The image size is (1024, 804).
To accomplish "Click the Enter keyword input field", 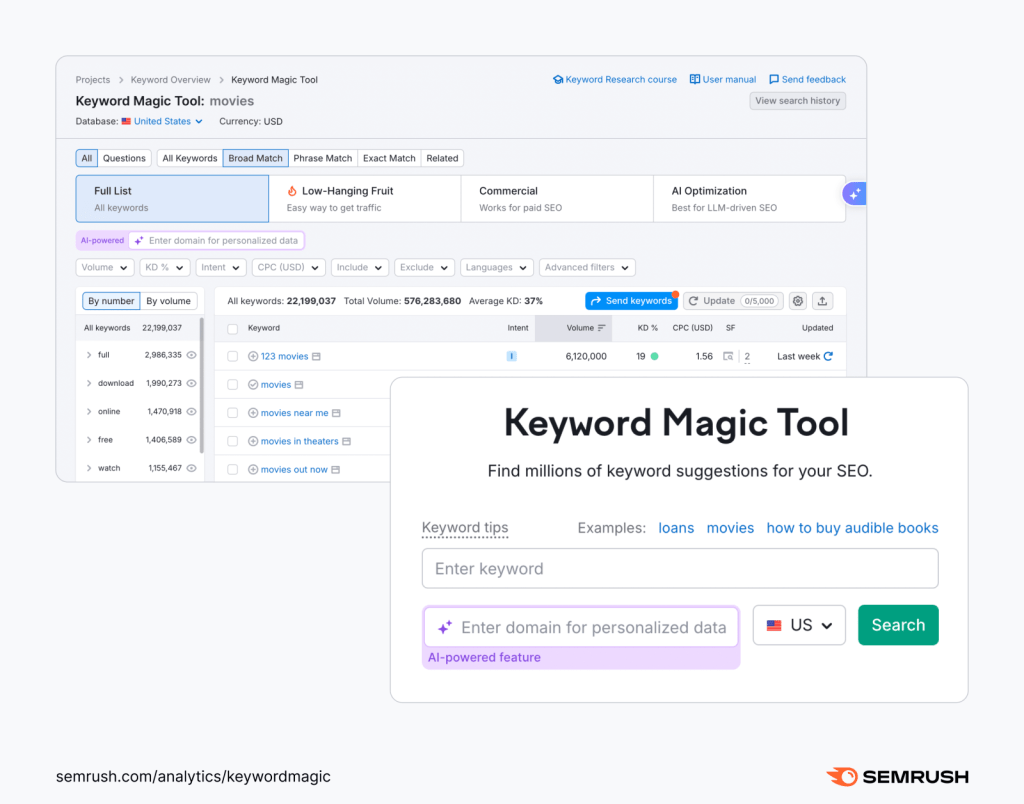I will [680, 568].
